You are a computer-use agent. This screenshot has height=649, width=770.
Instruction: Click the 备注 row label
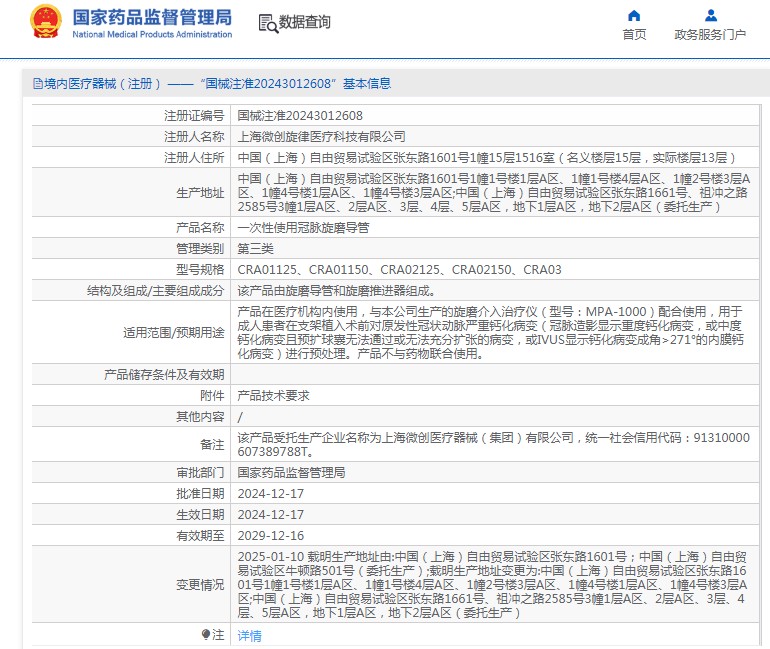coord(212,445)
